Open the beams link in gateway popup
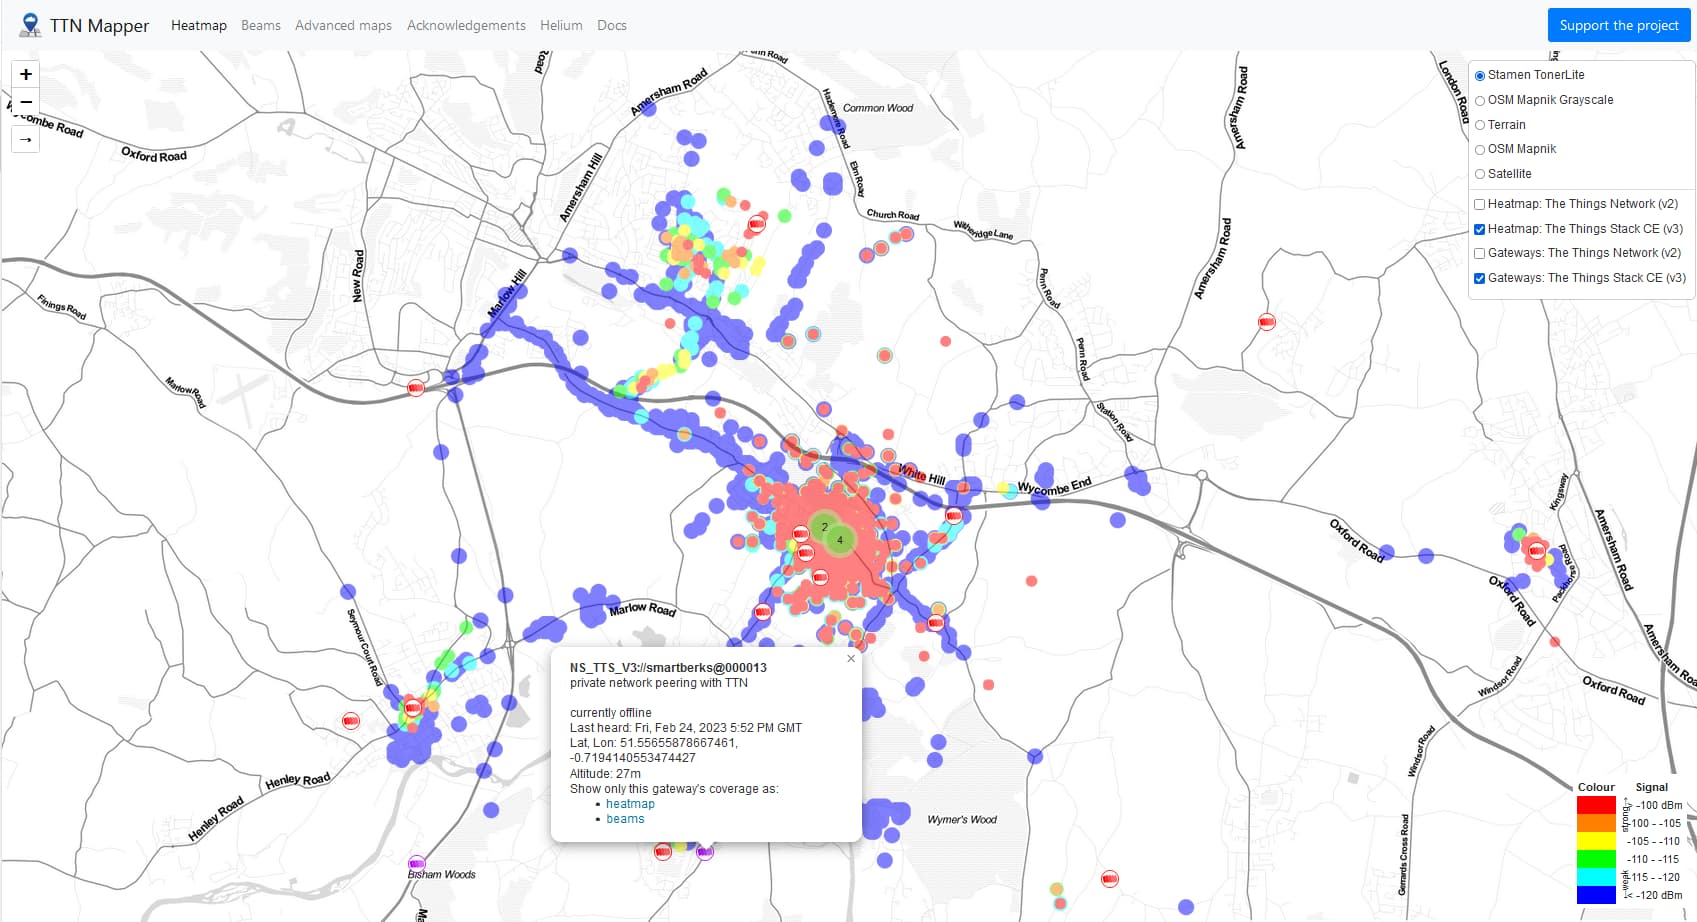 (625, 819)
